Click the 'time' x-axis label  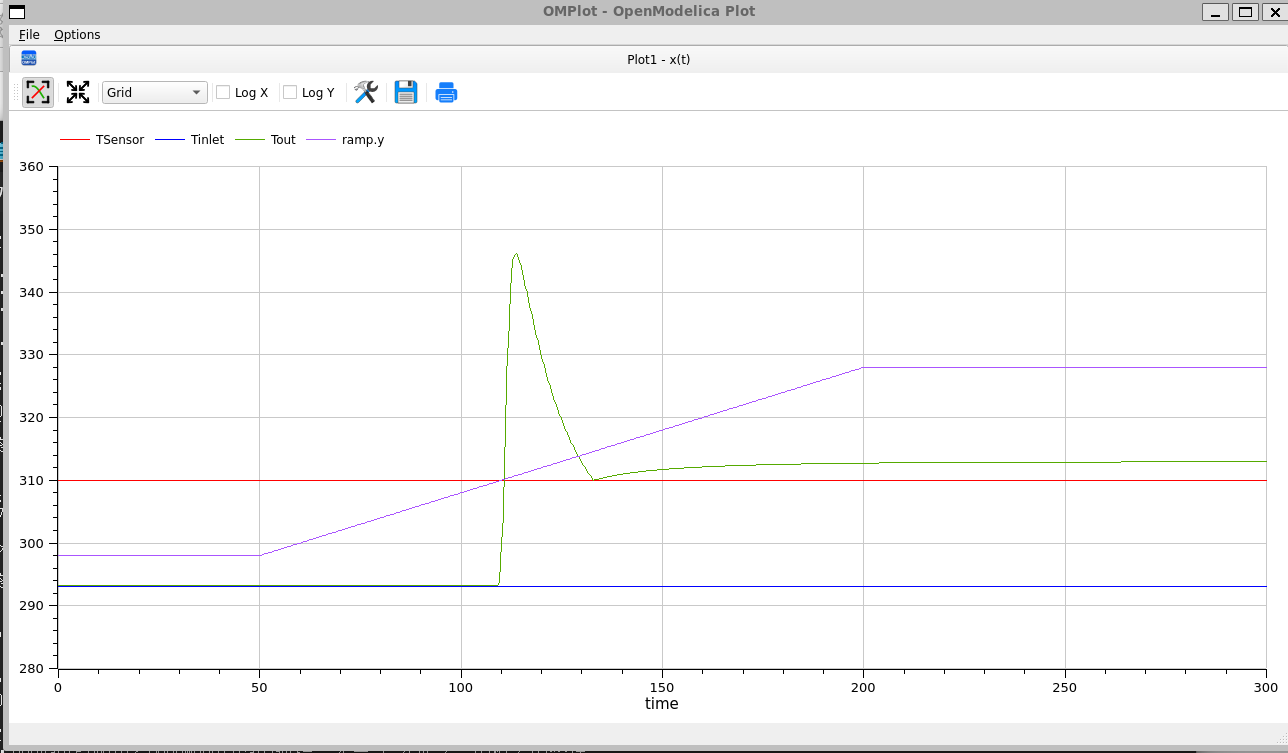661,704
